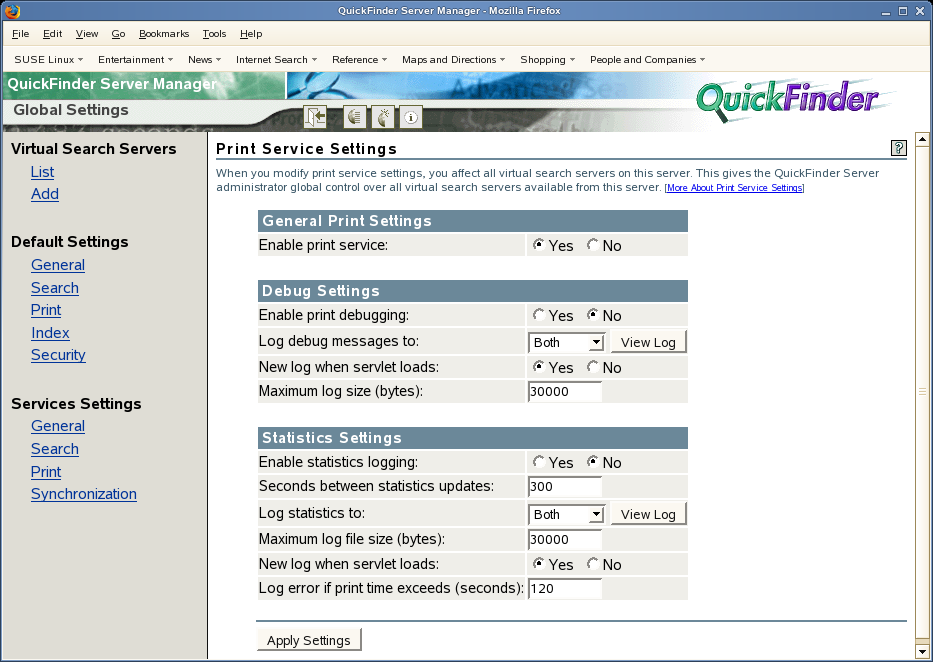Expand Shopping bookmark menu
This screenshot has width=933, height=662.
click(548, 59)
